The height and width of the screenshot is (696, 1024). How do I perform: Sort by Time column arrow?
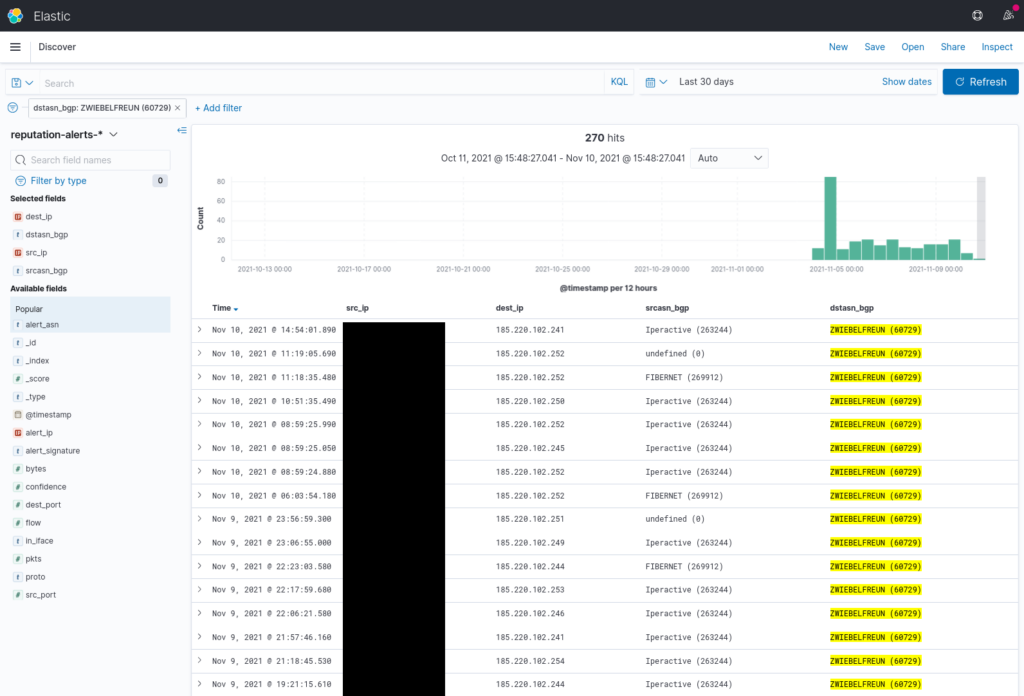pyautogui.click(x=236, y=309)
